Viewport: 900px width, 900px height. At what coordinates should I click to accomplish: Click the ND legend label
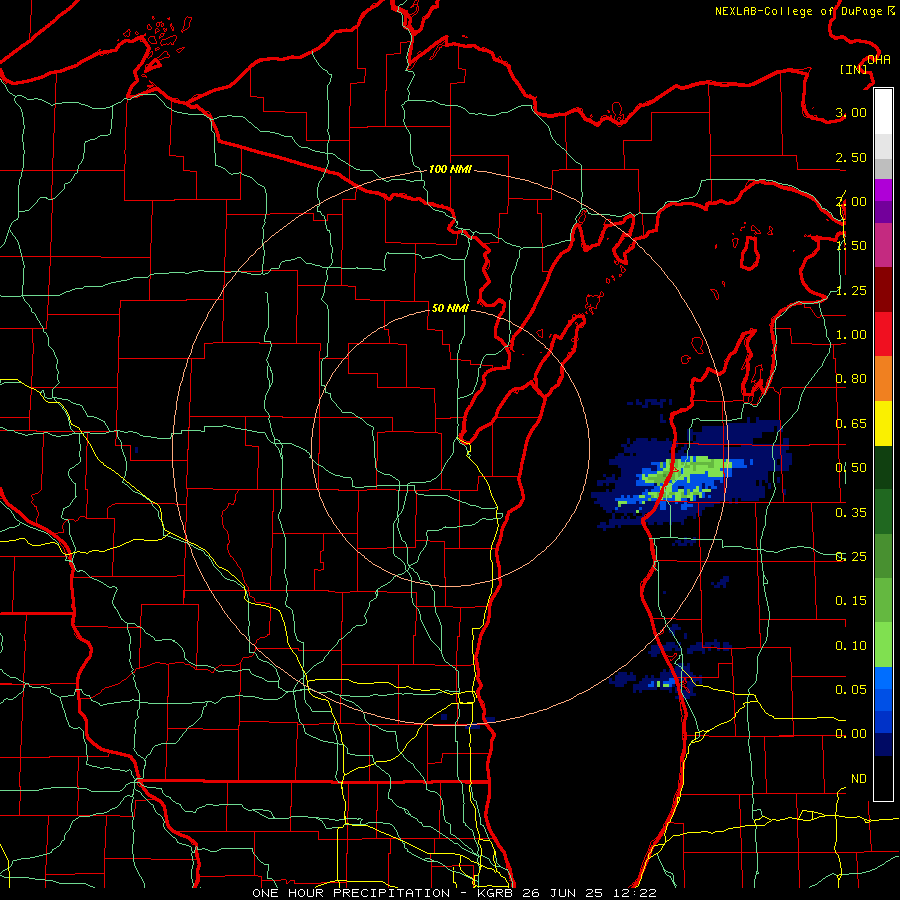pos(859,779)
